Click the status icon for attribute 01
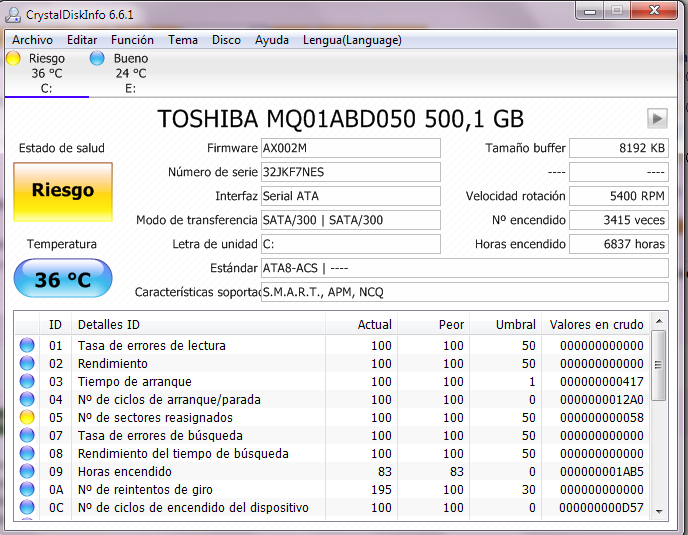This screenshot has width=688, height=535. coord(27,345)
